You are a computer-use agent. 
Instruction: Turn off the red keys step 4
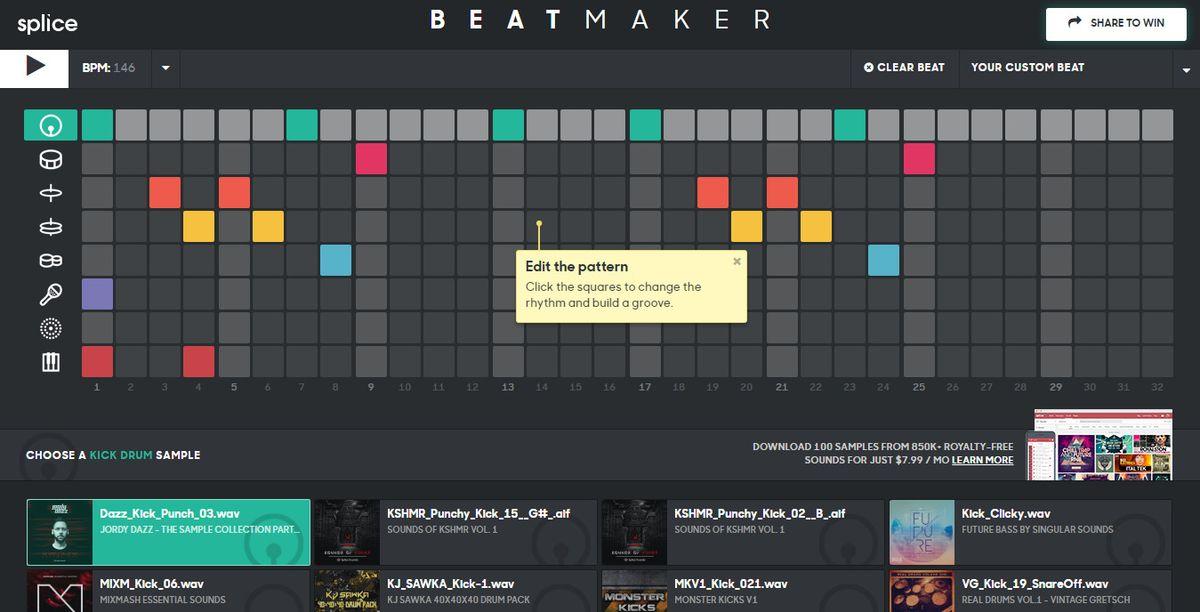pos(199,362)
